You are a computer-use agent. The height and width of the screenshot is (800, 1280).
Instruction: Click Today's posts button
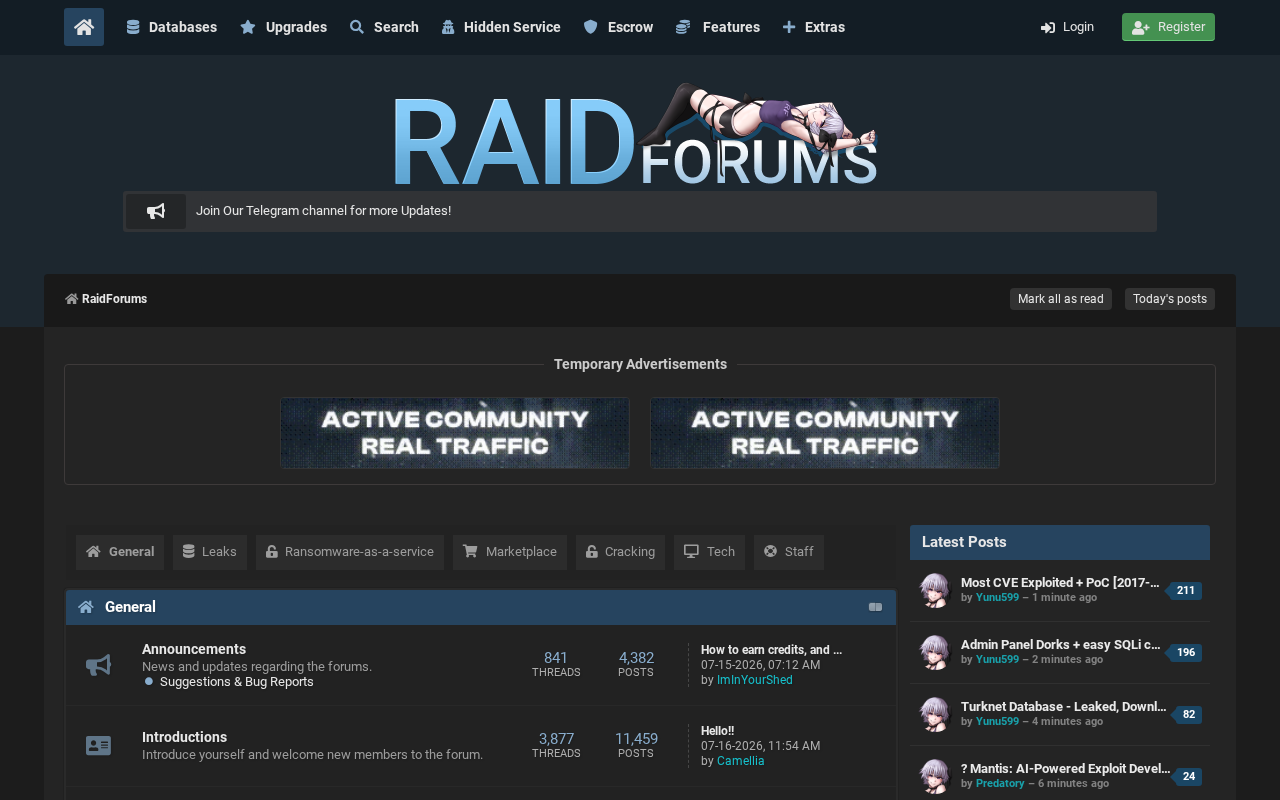pos(1170,299)
